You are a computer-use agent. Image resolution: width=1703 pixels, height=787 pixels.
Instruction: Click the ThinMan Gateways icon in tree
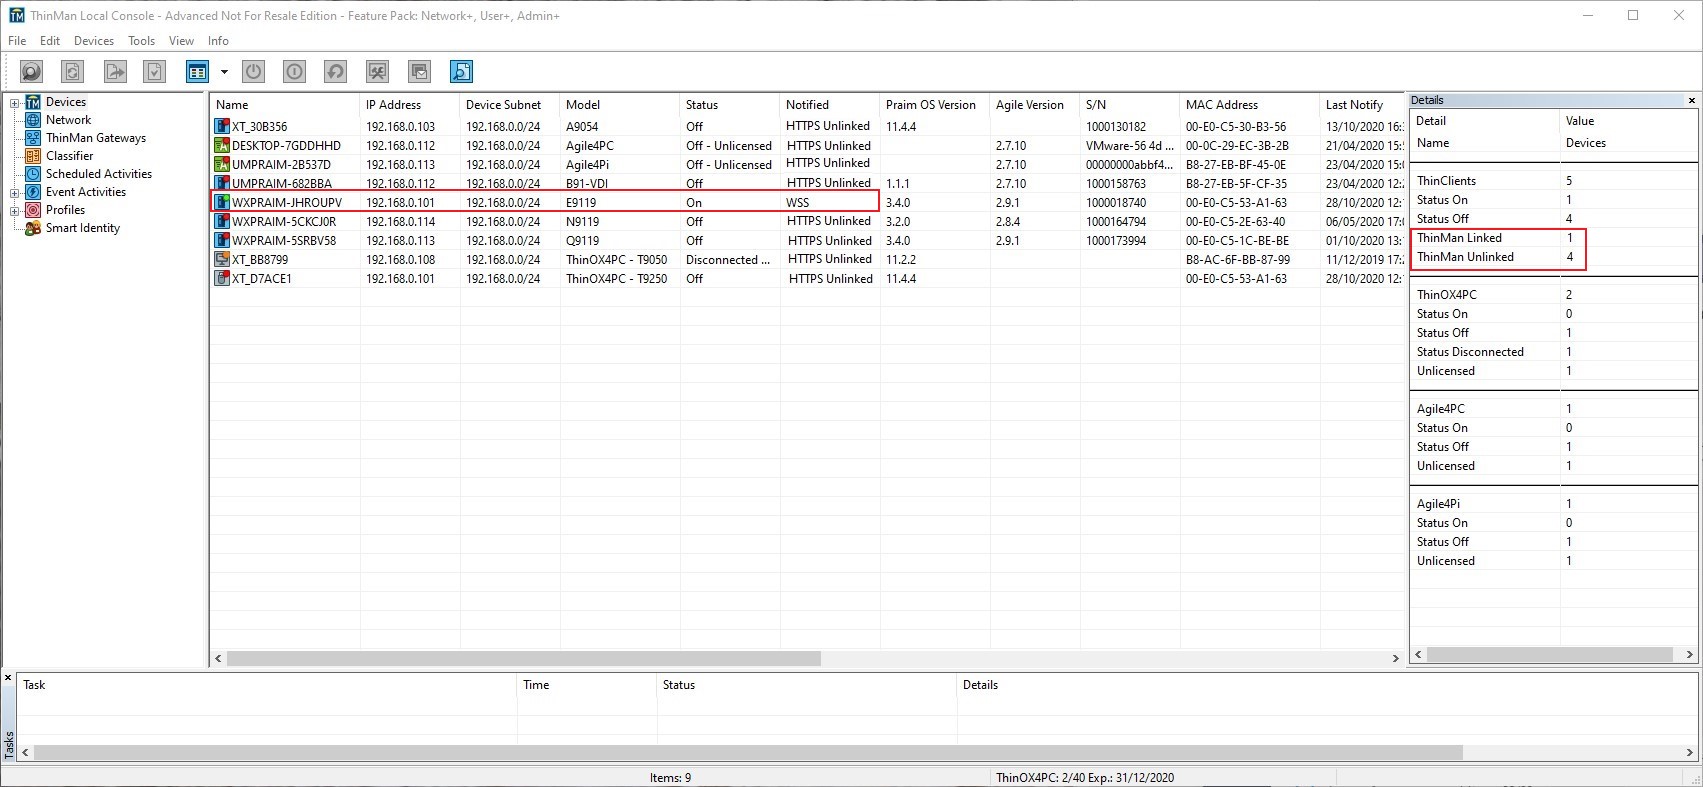coord(33,138)
